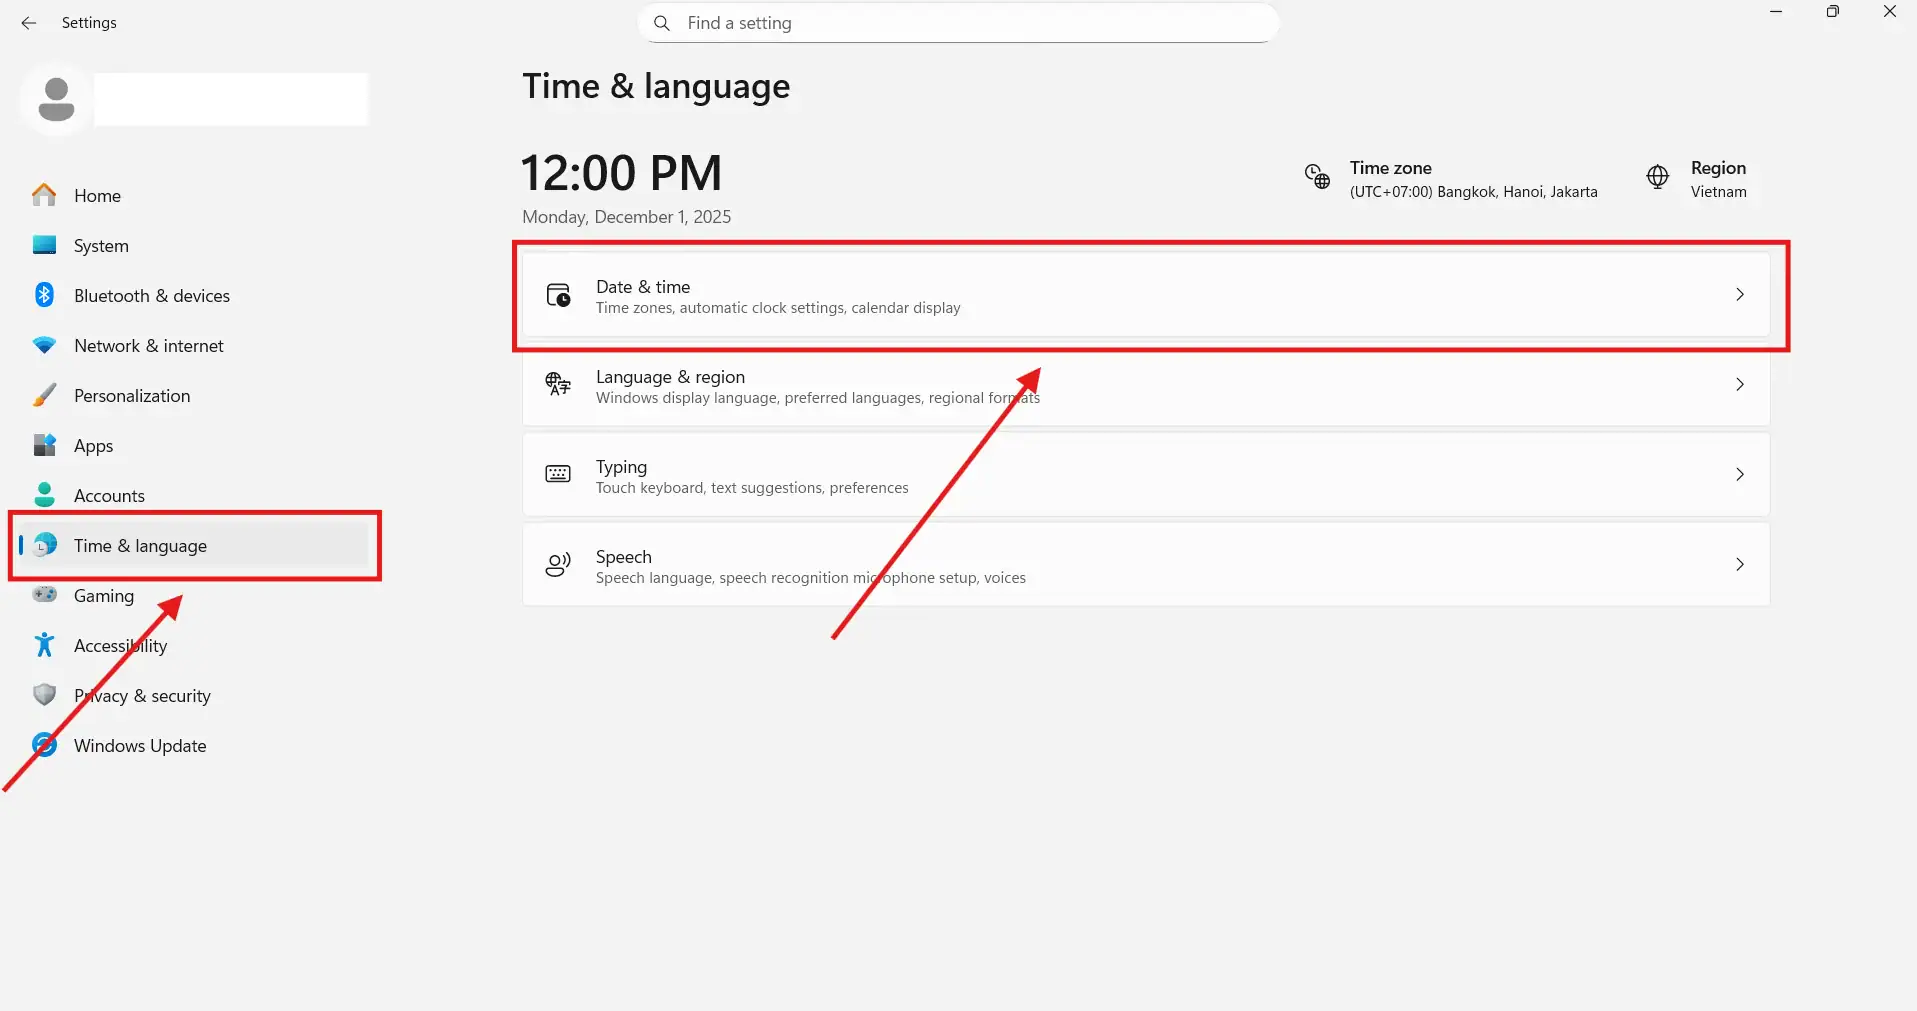This screenshot has width=1917, height=1011.
Task: Click the user profile avatar icon
Action: coord(56,99)
